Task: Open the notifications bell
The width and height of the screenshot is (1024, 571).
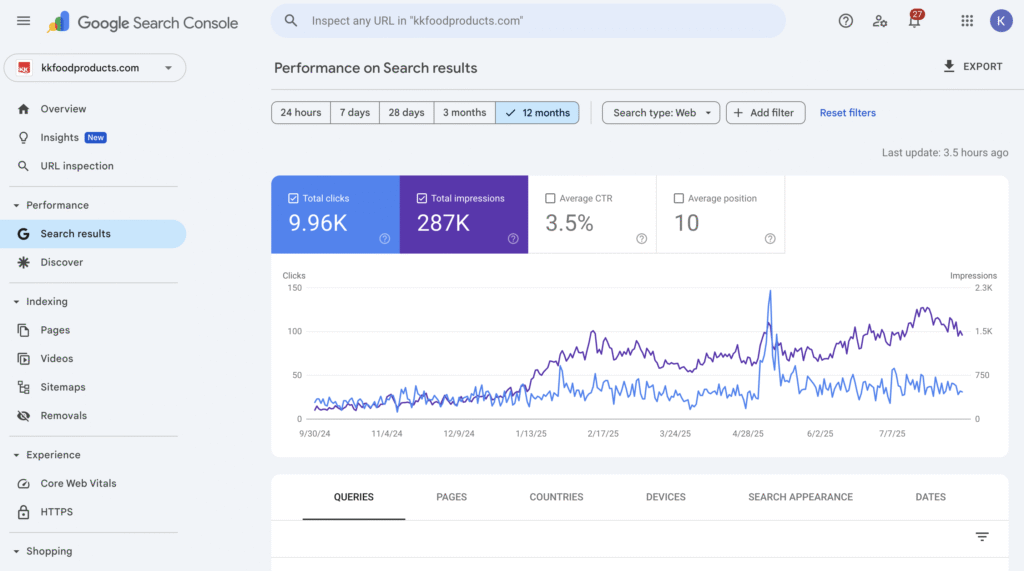Action: pos(914,21)
